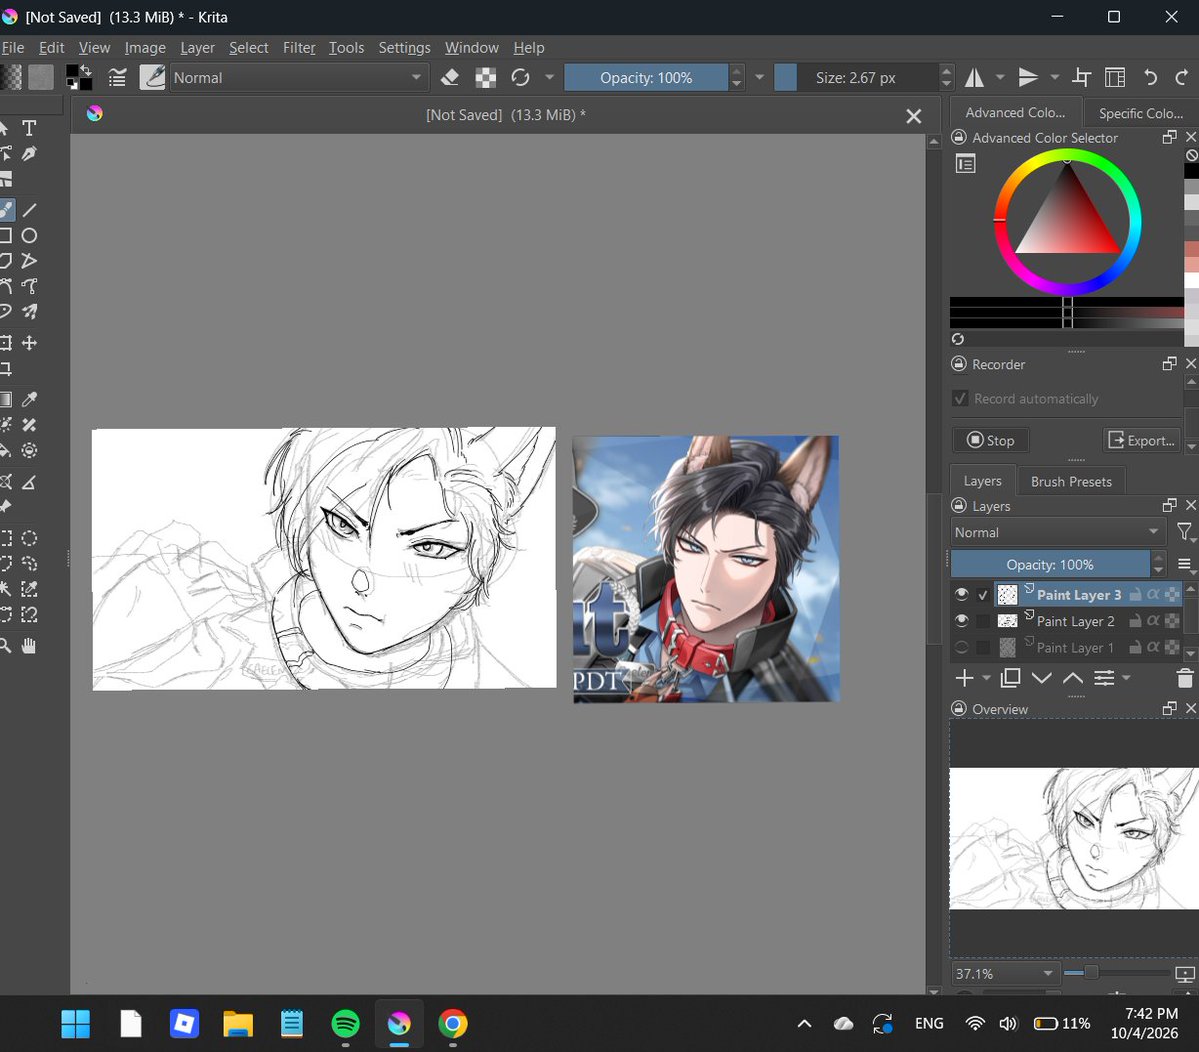
Task: Click the horizontal mirror tool icon
Action: (974, 77)
